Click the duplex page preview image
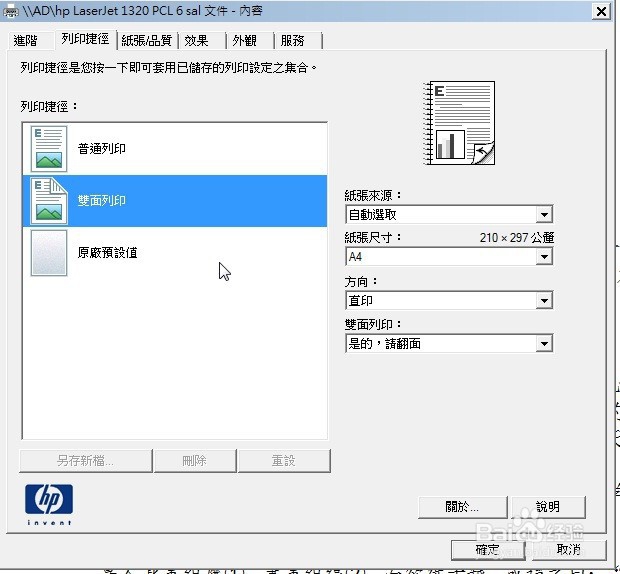 [459, 123]
